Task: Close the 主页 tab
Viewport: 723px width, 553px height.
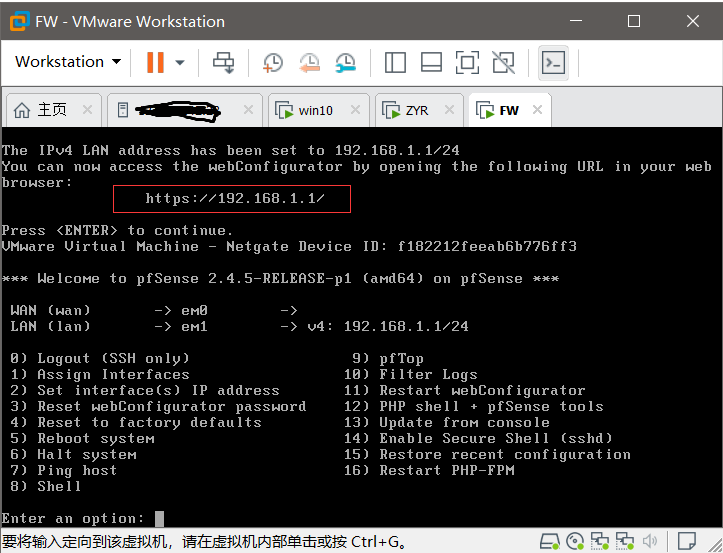Action: [x=87, y=110]
